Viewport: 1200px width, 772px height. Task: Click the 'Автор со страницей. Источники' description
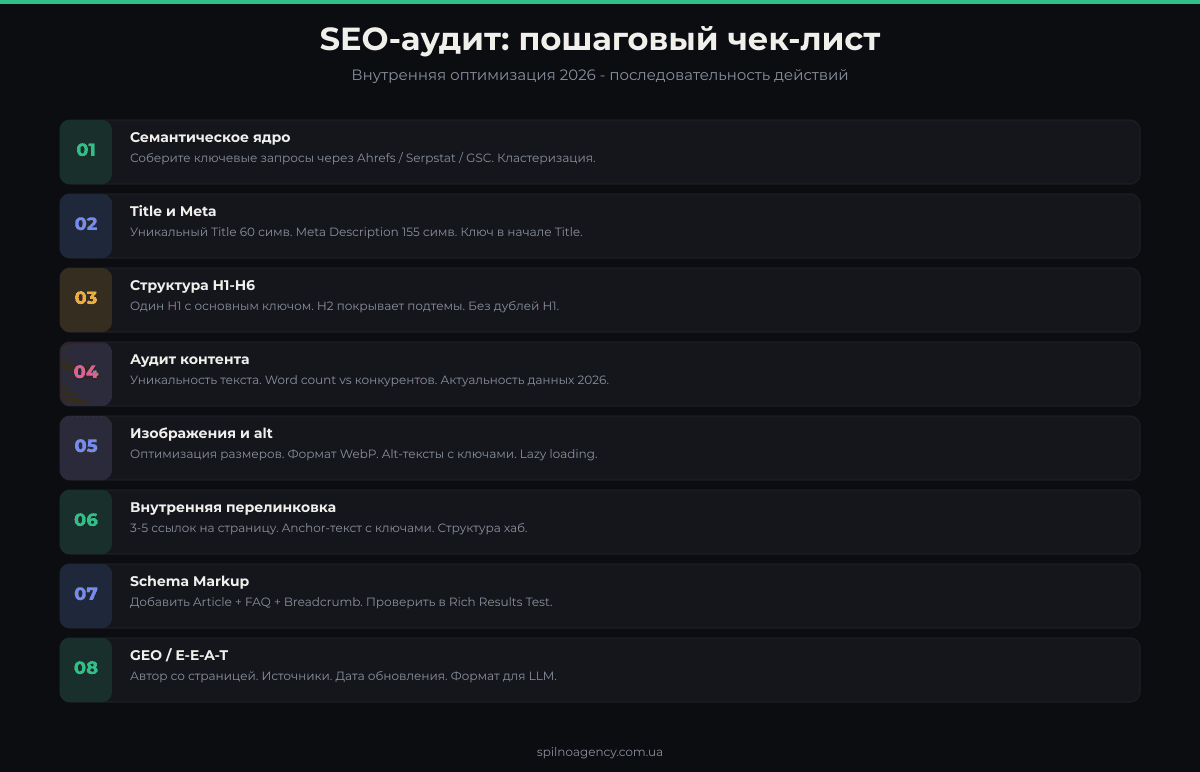(x=343, y=676)
